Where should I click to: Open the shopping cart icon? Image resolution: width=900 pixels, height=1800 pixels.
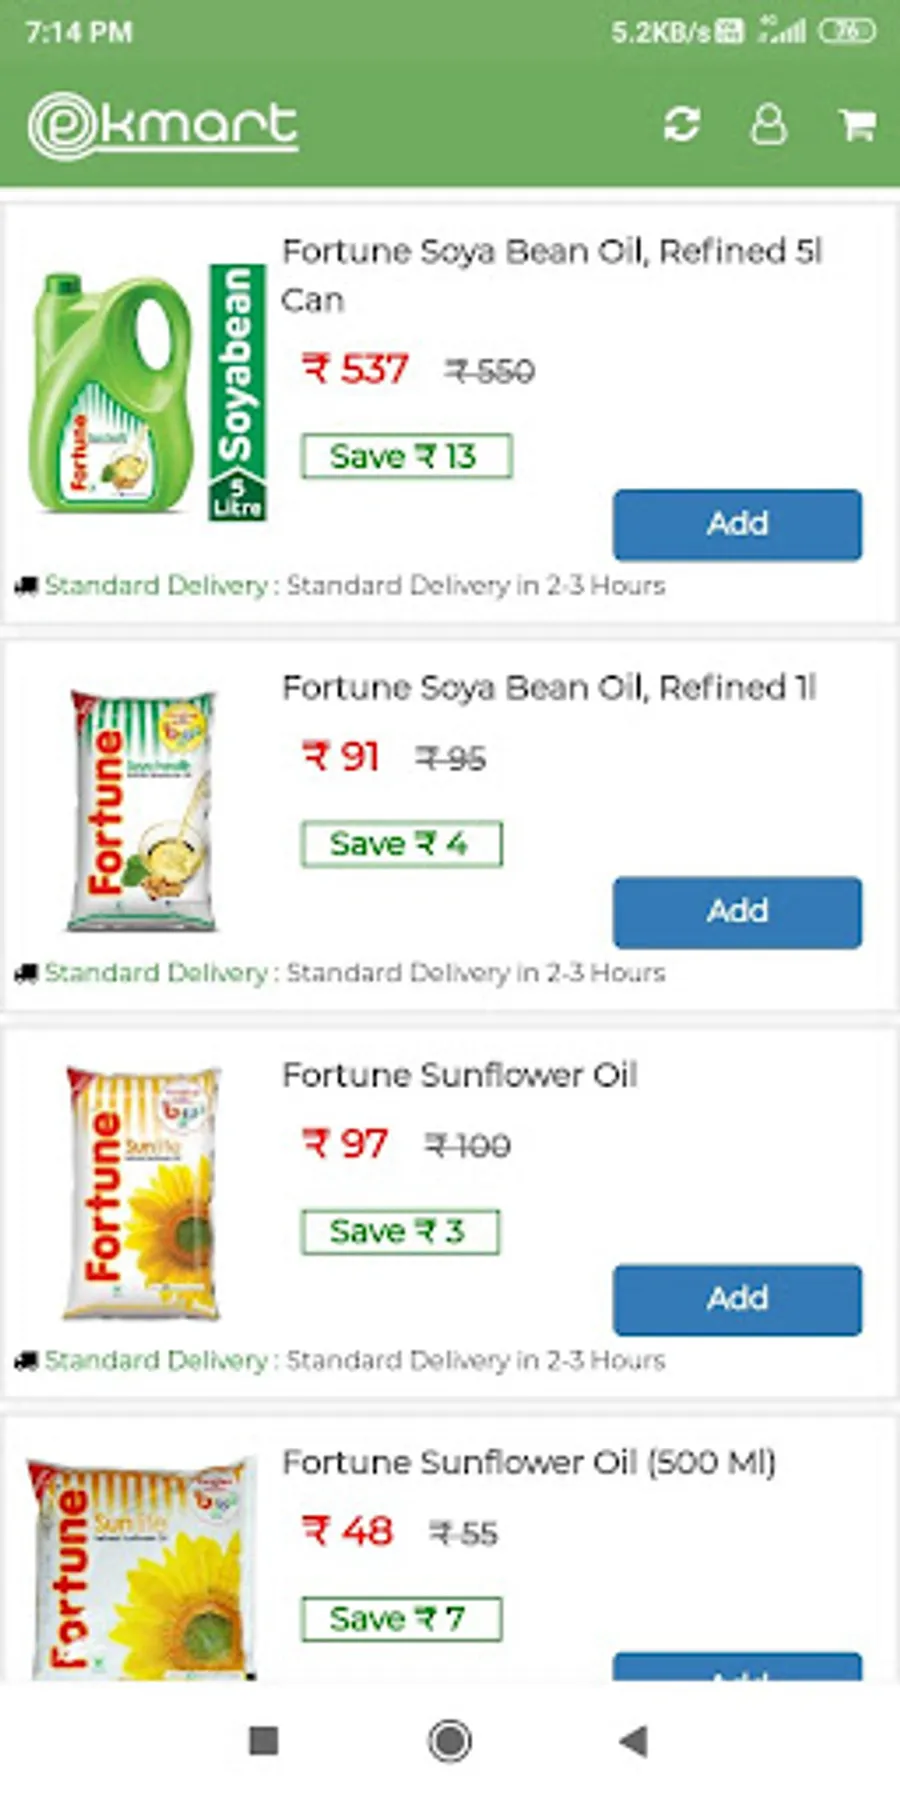coord(857,125)
